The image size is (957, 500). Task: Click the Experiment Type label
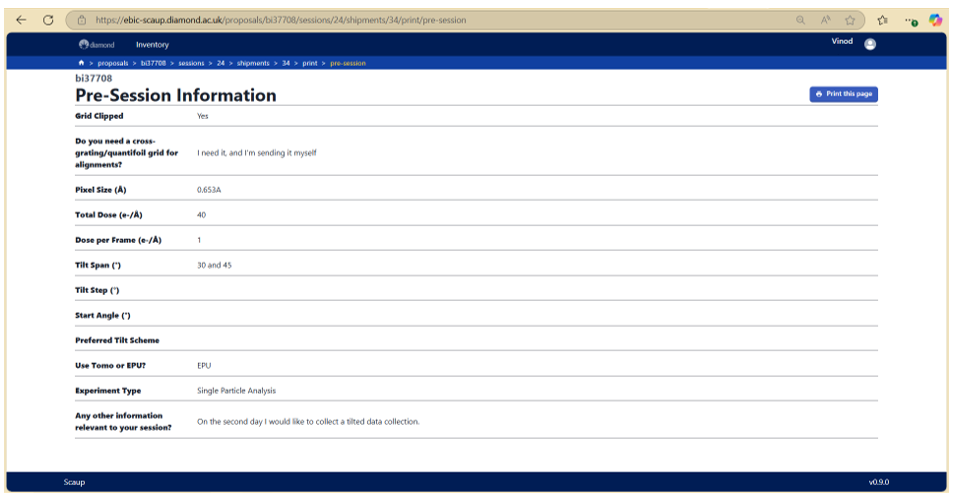[x=108, y=390]
